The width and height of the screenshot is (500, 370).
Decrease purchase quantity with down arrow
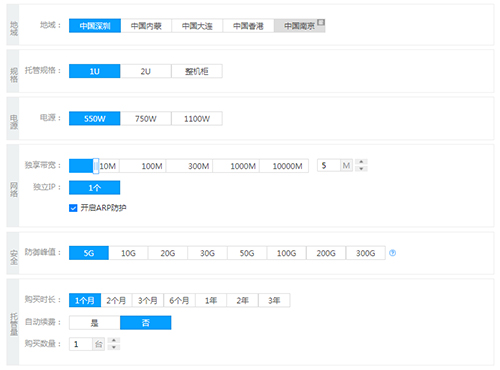point(114,347)
